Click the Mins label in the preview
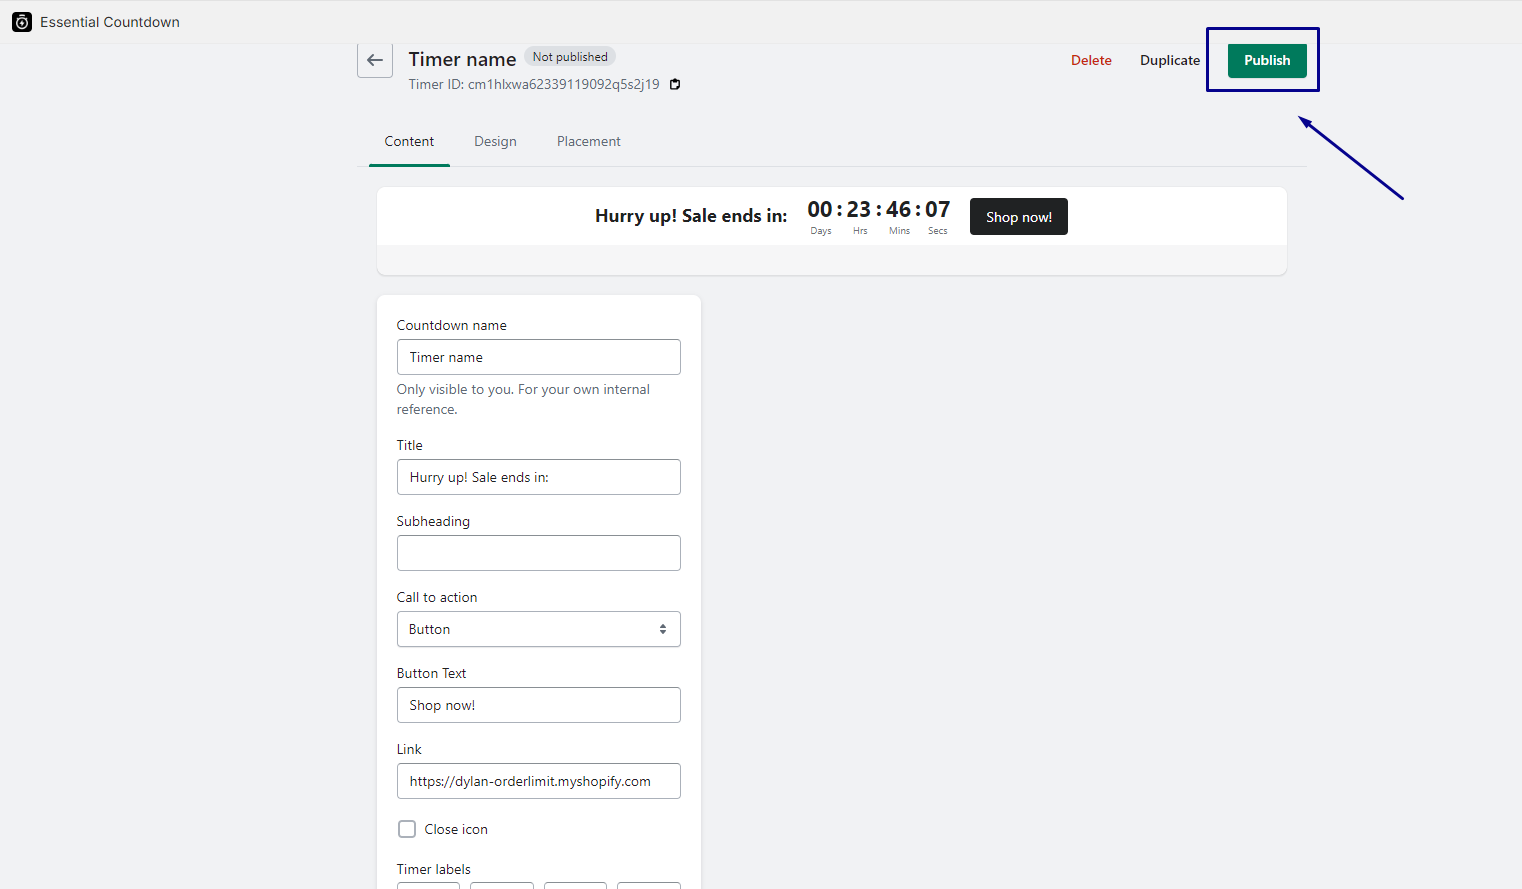Viewport: 1522px width, 889px height. (x=899, y=231)
